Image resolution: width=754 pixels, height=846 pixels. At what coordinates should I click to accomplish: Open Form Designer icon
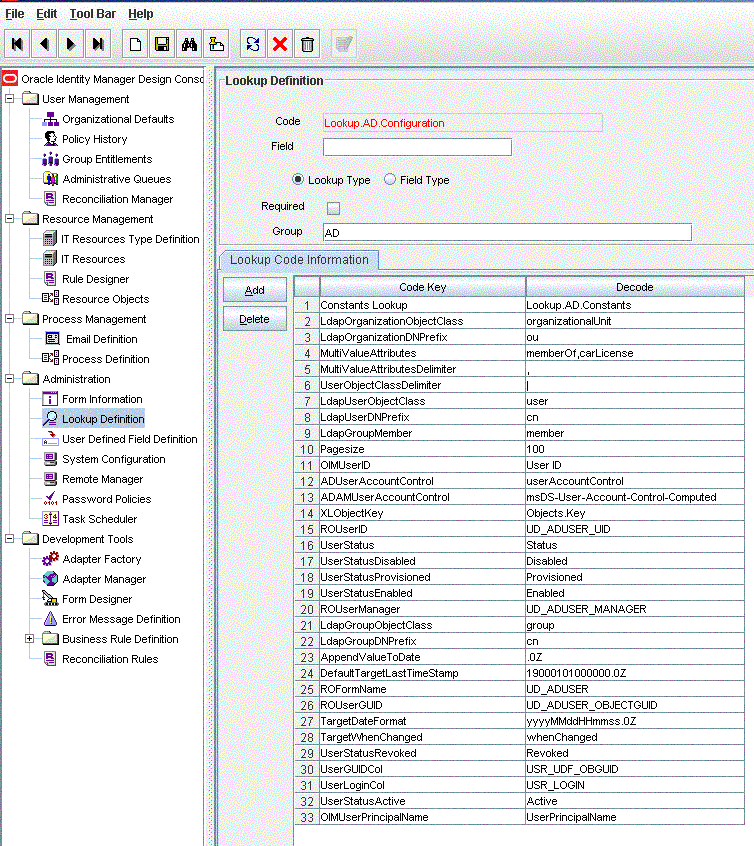pyautogui.click(x=50, y=599)
